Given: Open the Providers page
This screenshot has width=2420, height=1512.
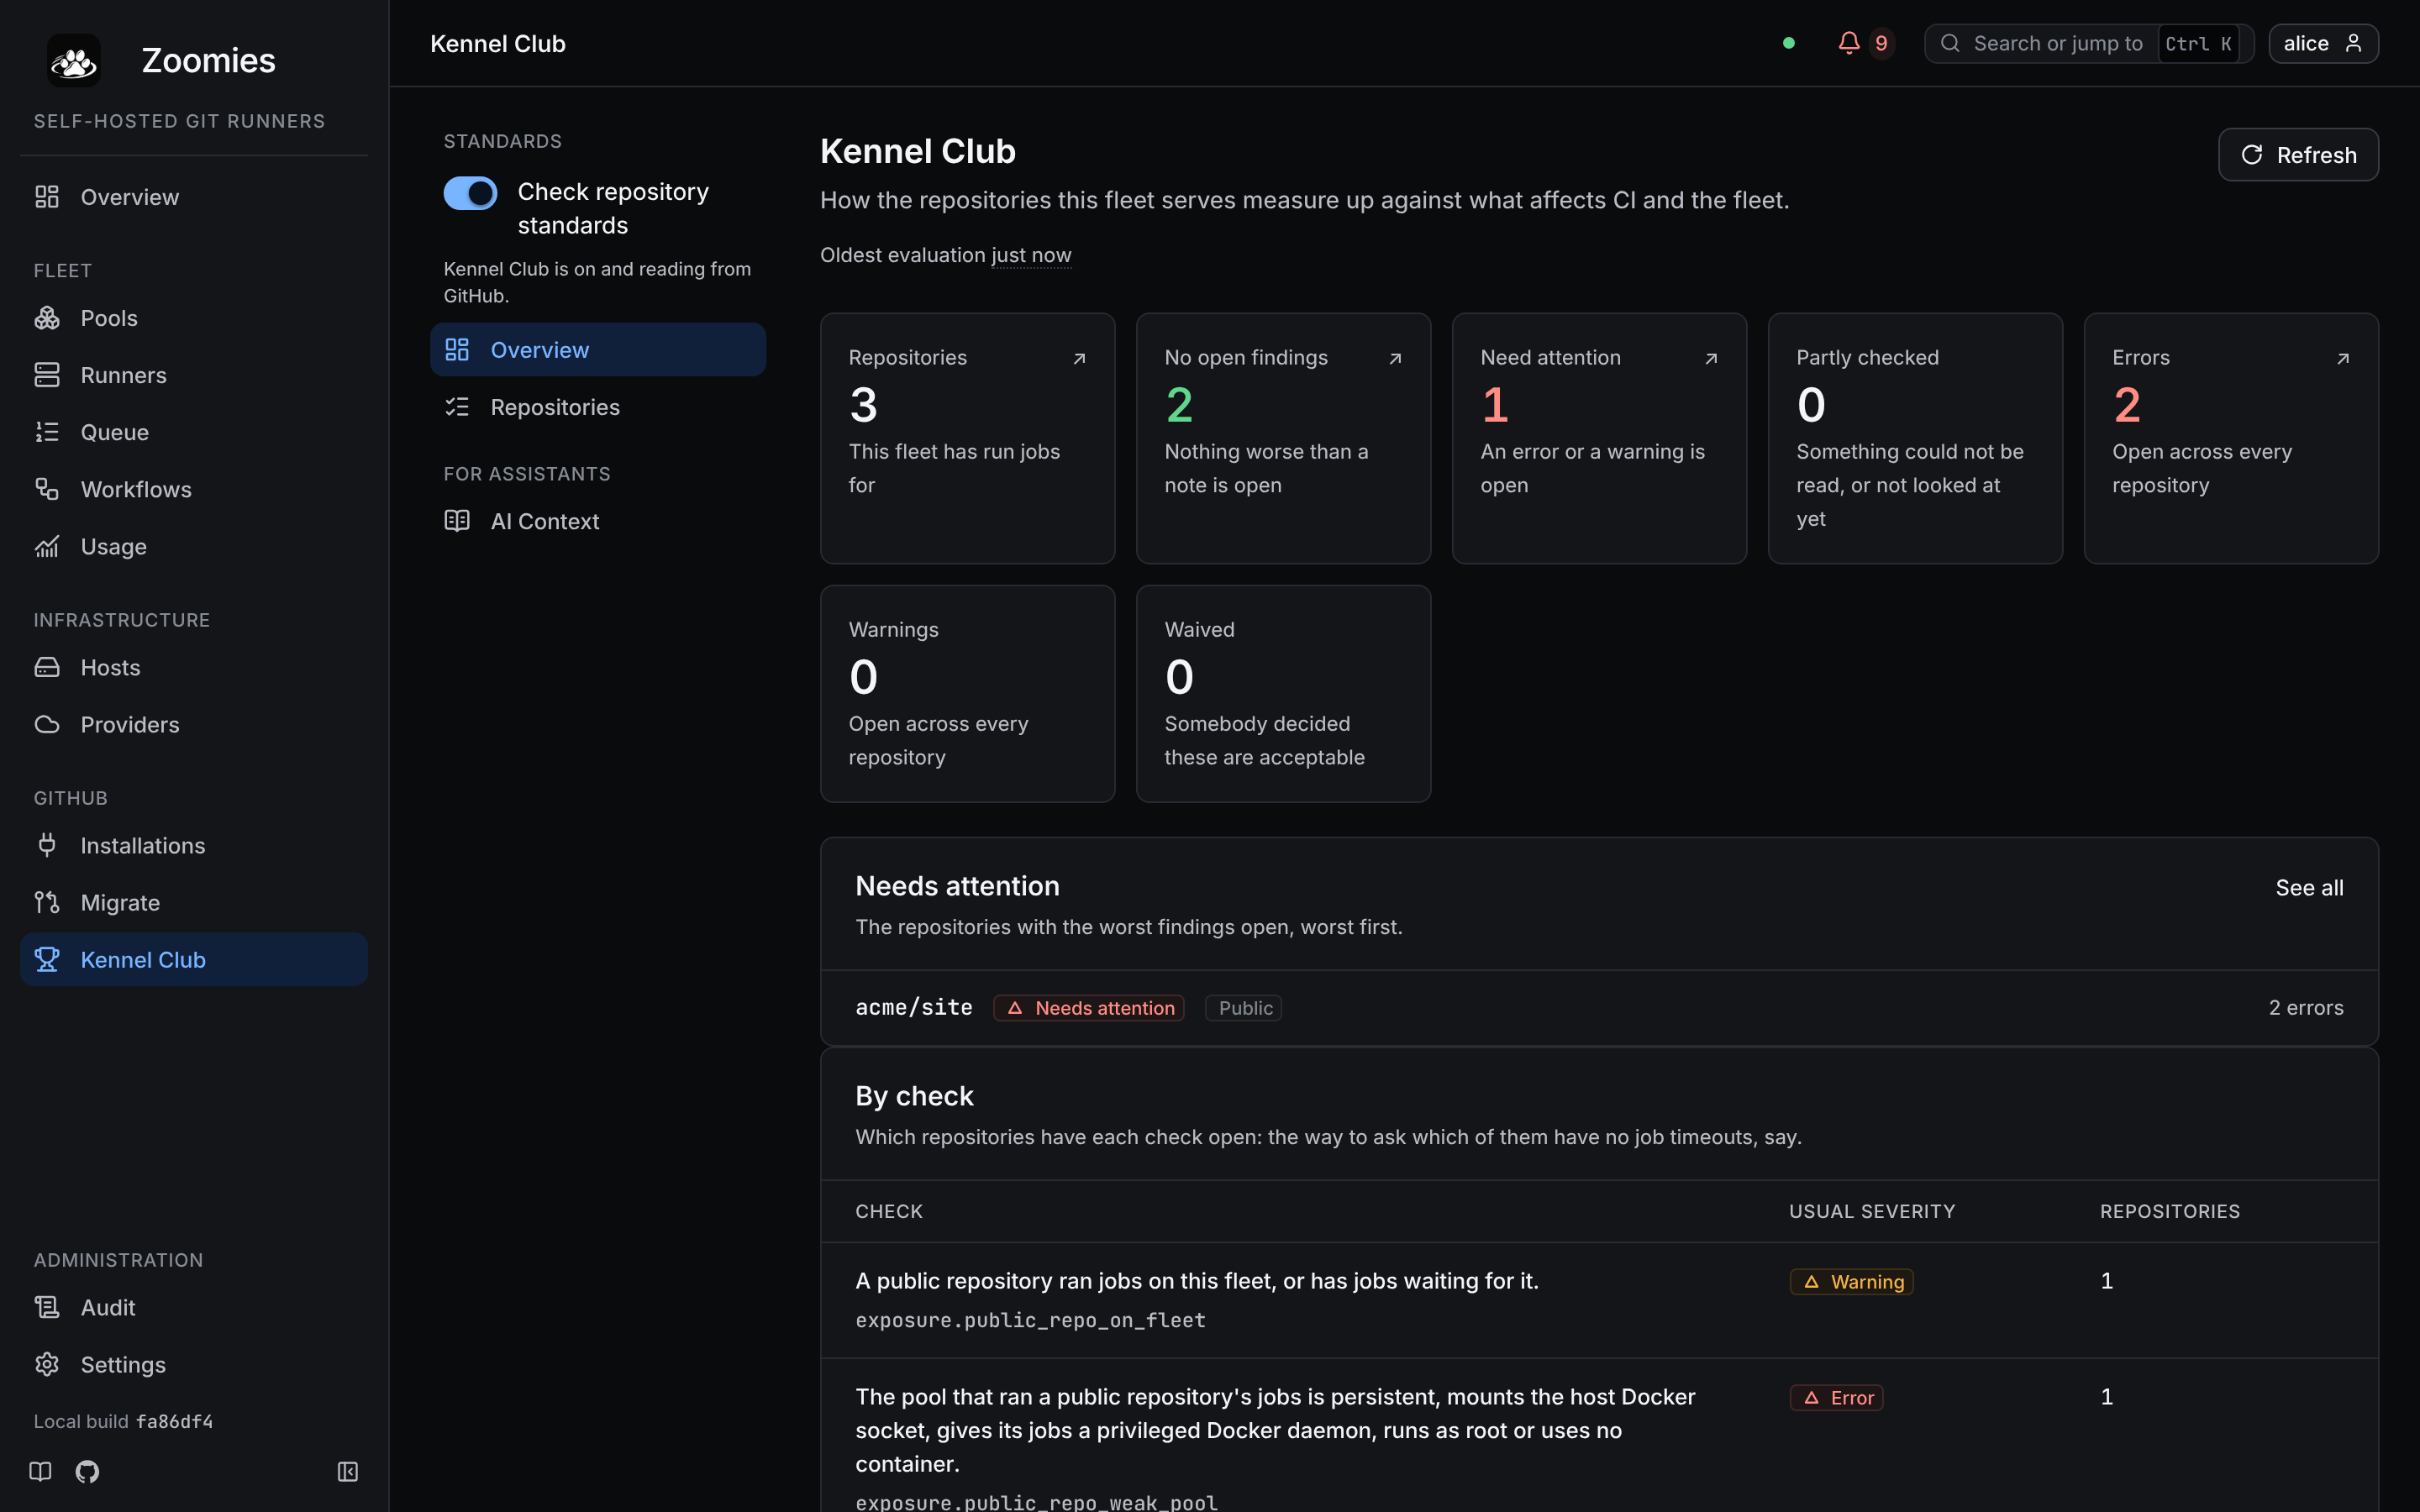Looking at the screenshot, I should pyautogui.click(x=194, y=724).
